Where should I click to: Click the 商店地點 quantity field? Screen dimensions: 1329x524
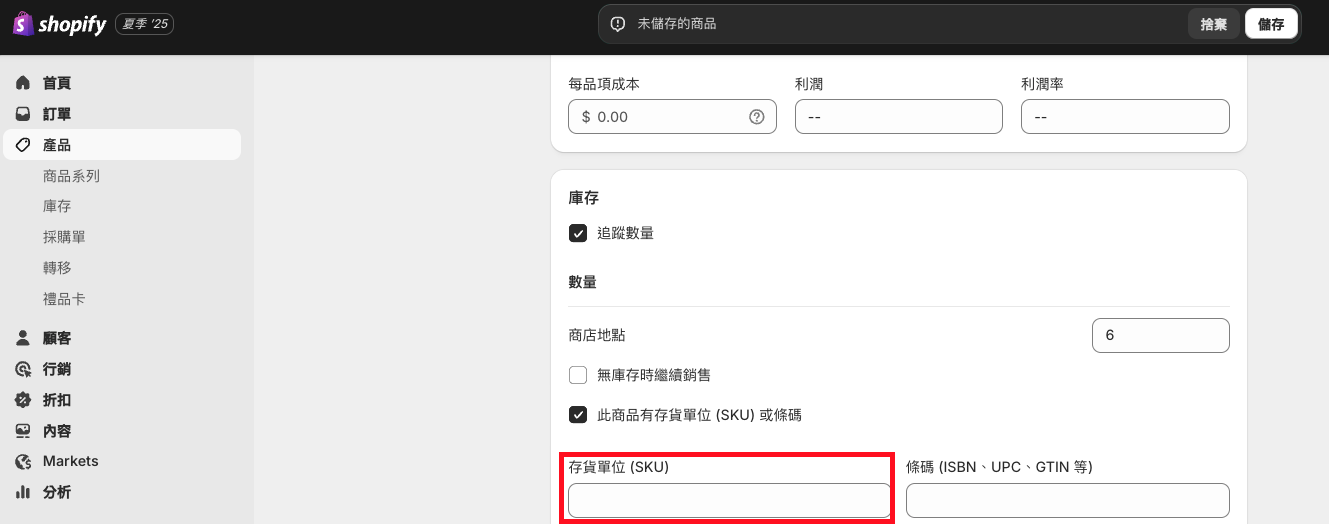coord(1160,336)
